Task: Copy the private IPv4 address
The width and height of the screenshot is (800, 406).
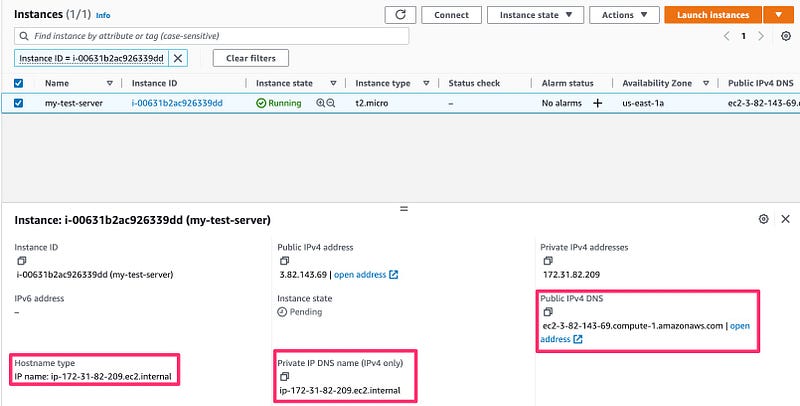Action: click(546, 261)
